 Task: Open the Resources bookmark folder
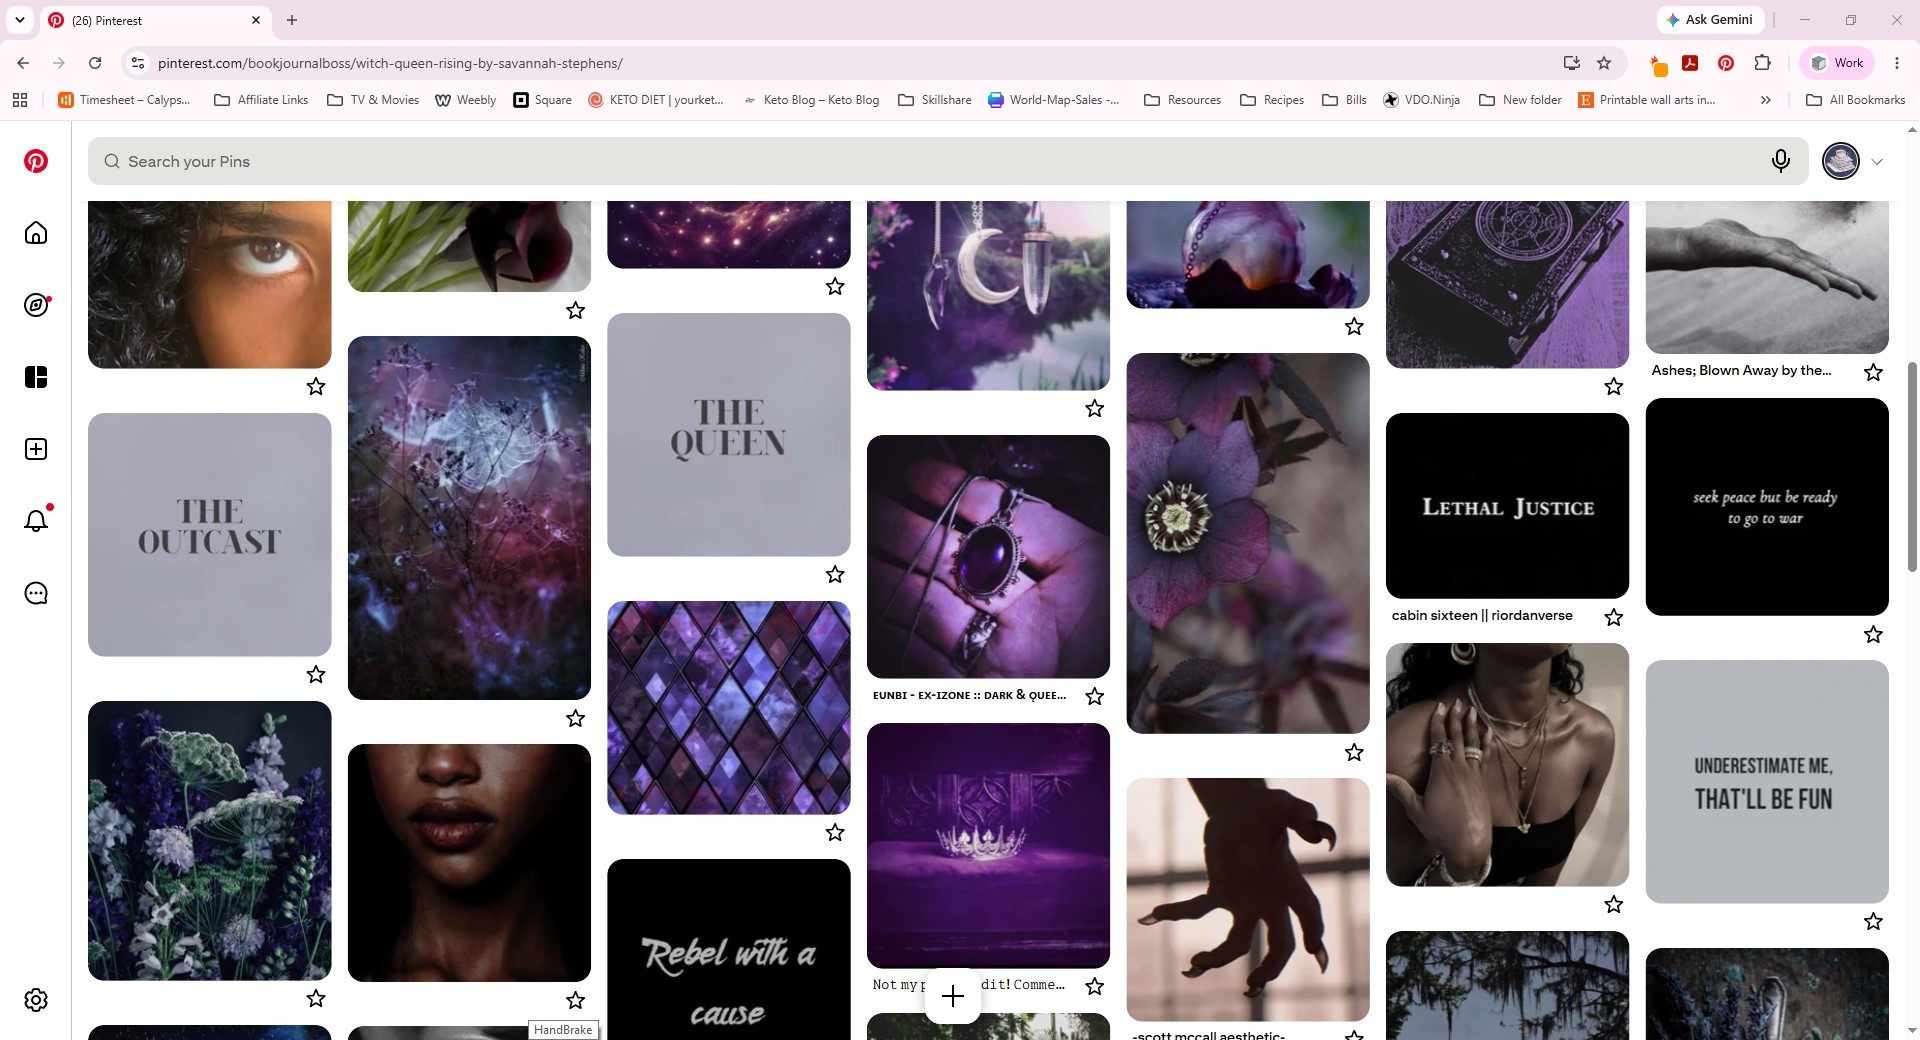pos(1182,100)
